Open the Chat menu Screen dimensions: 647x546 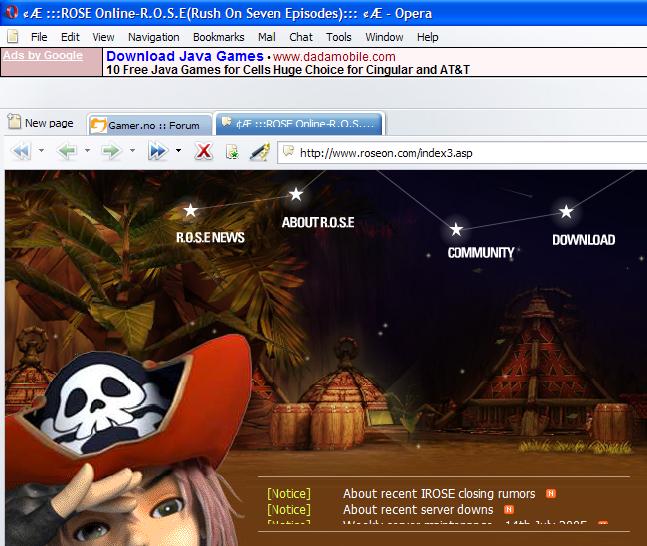[301, 37]
